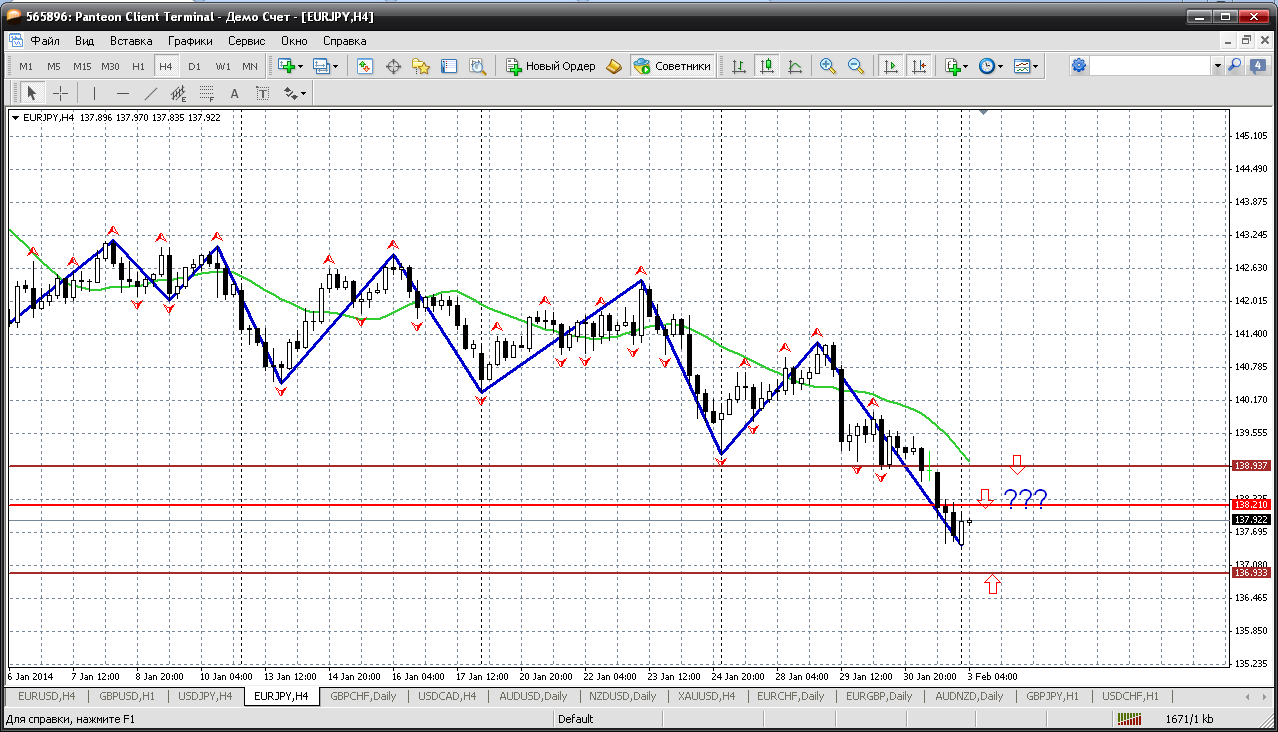Open new chart via green plus icon
This screenshot has height=732, width=1278.
(288, 66)
